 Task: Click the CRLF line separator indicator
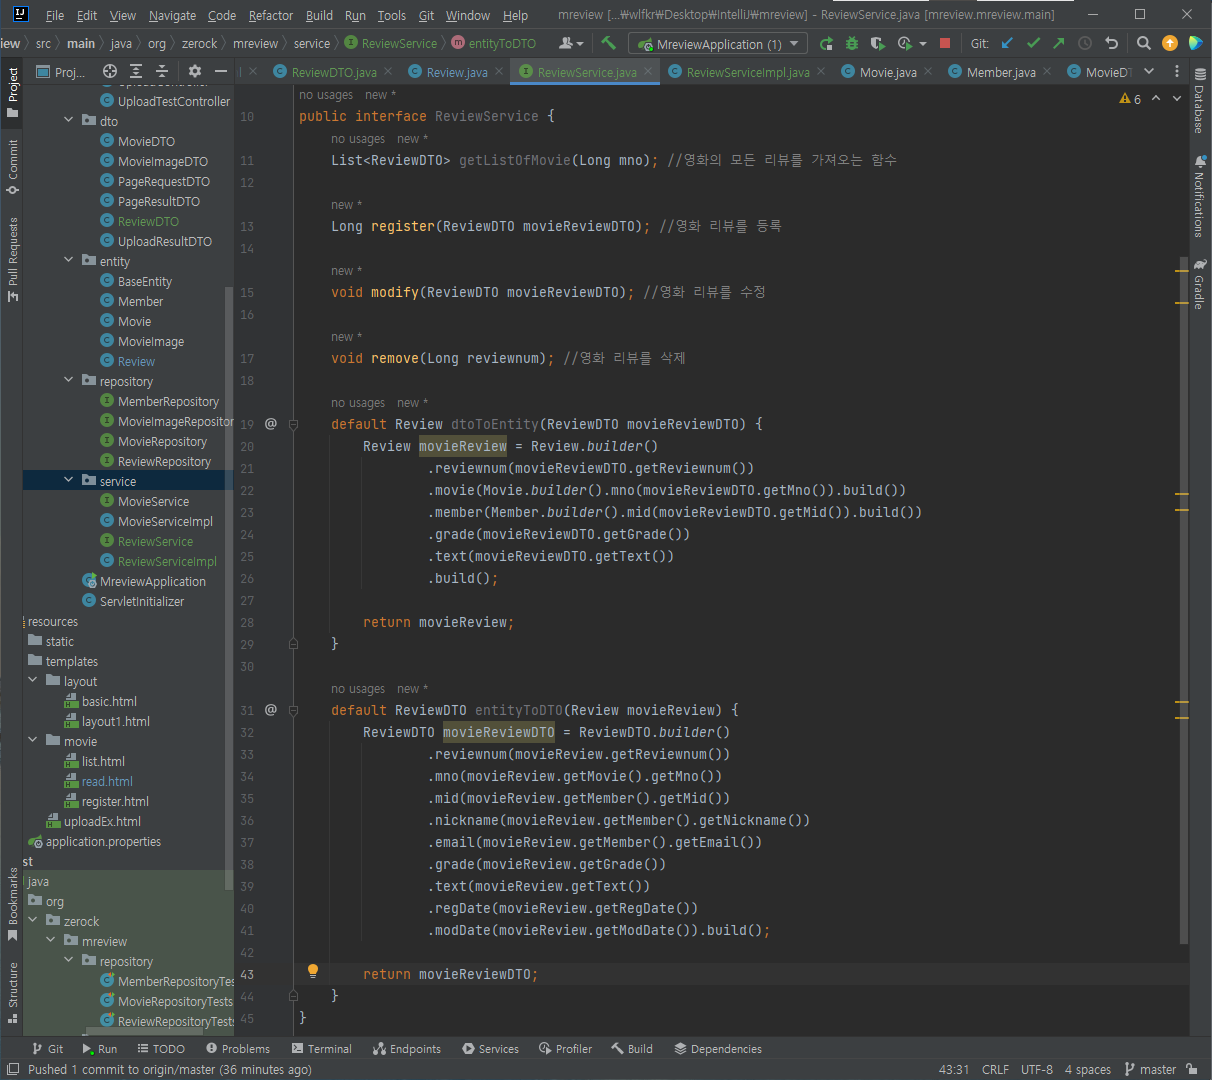point(995,1069)
